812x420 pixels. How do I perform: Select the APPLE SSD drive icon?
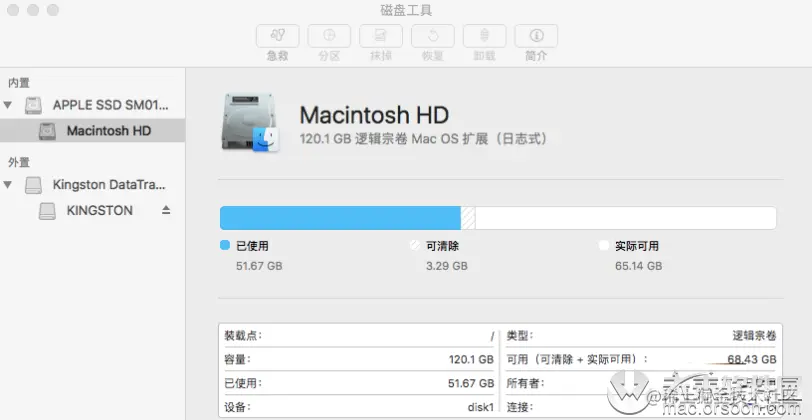33,106
